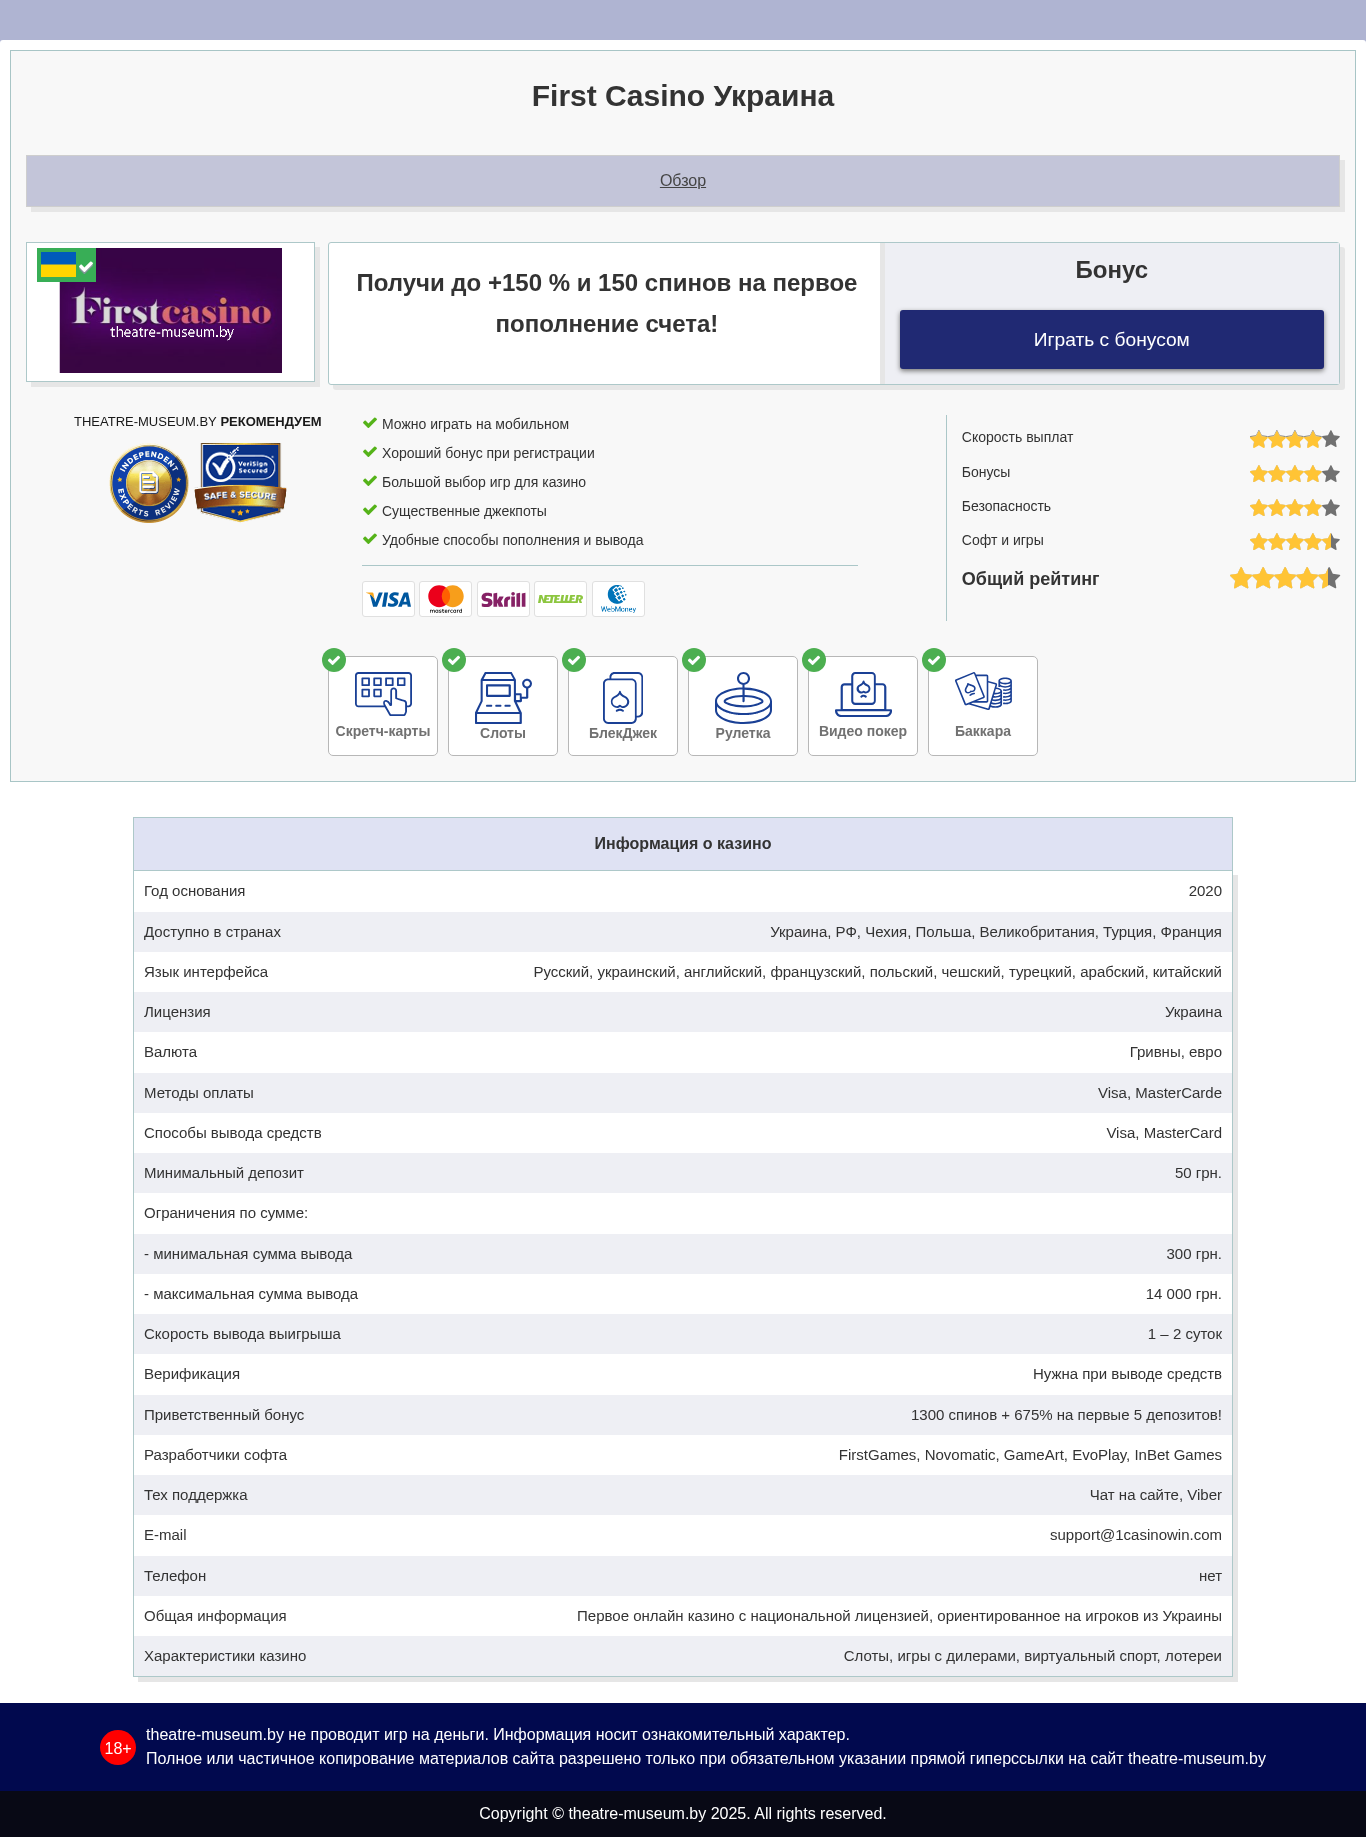Click the email support@1casinowin.com
The width and height of the screenshot is (1366, 1837).
(1136, 1535)
